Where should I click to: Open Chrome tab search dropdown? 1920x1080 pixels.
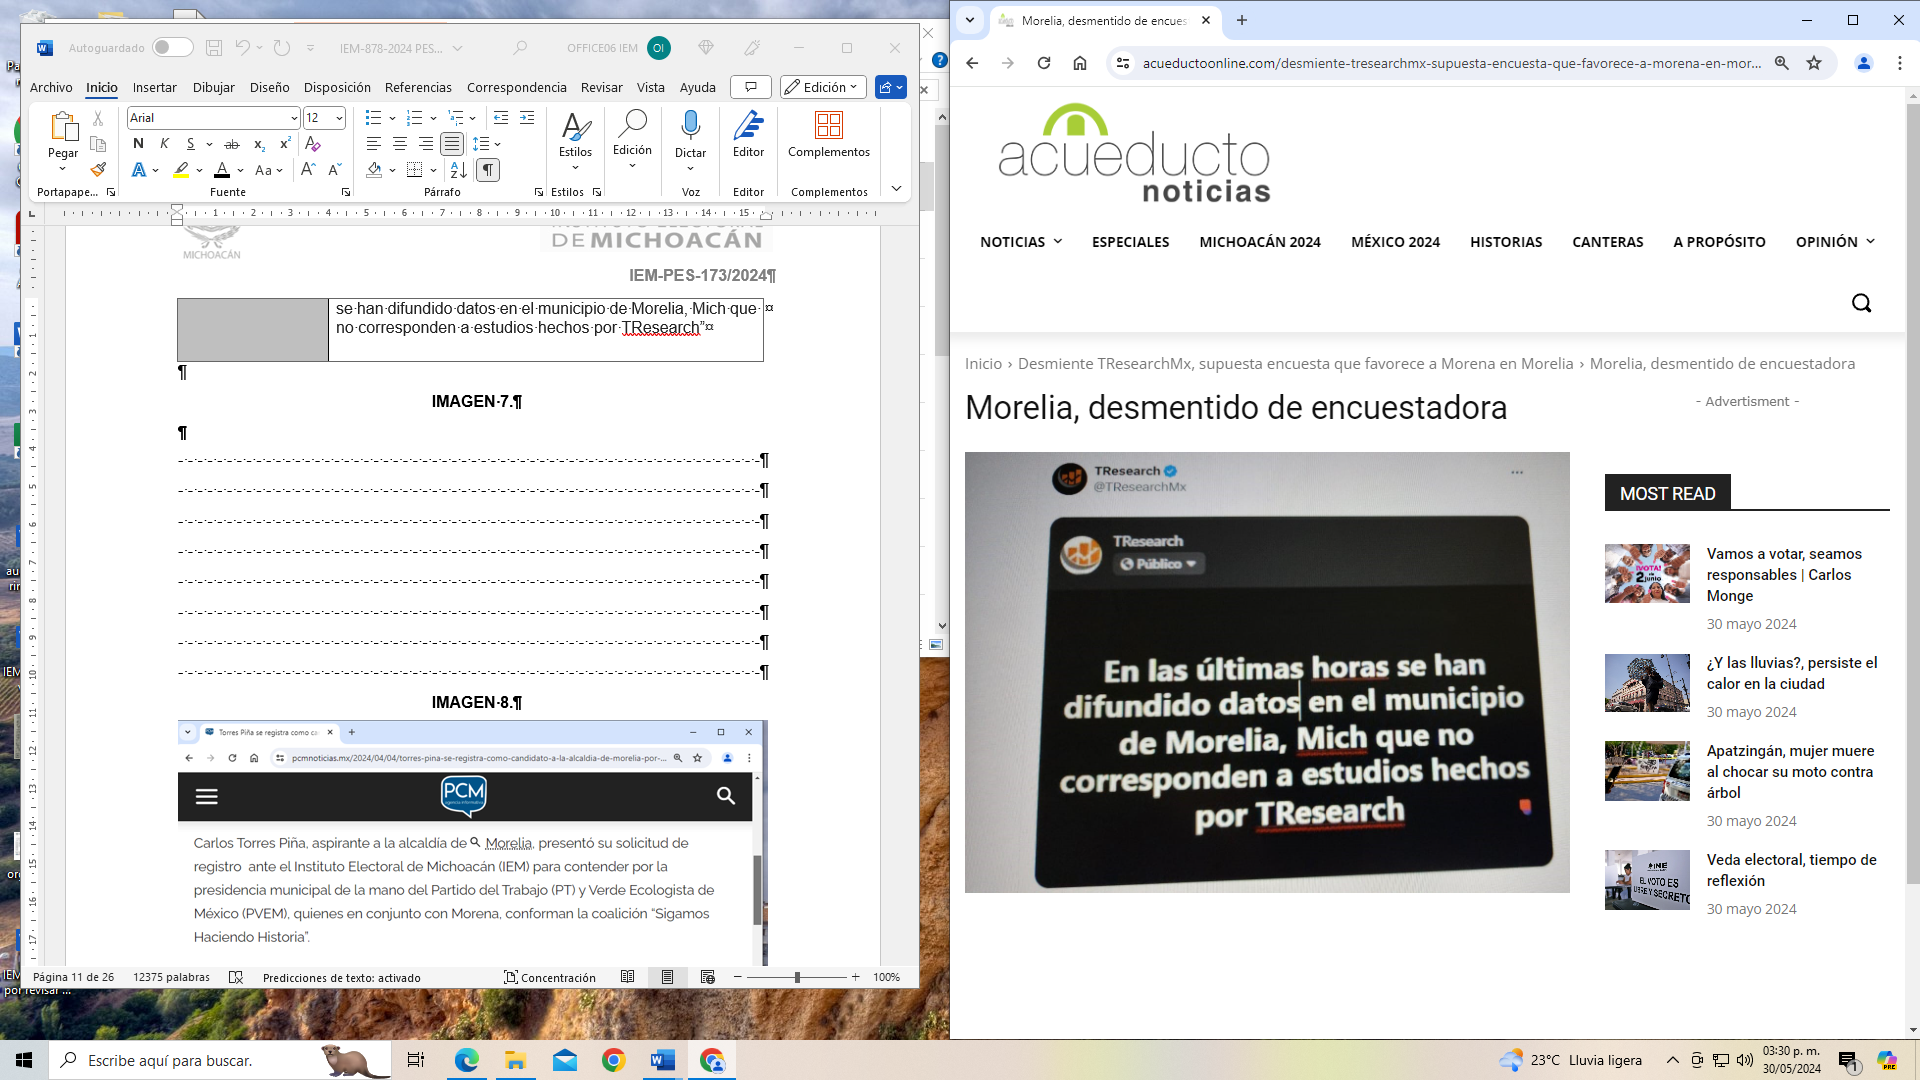point(969,20)
